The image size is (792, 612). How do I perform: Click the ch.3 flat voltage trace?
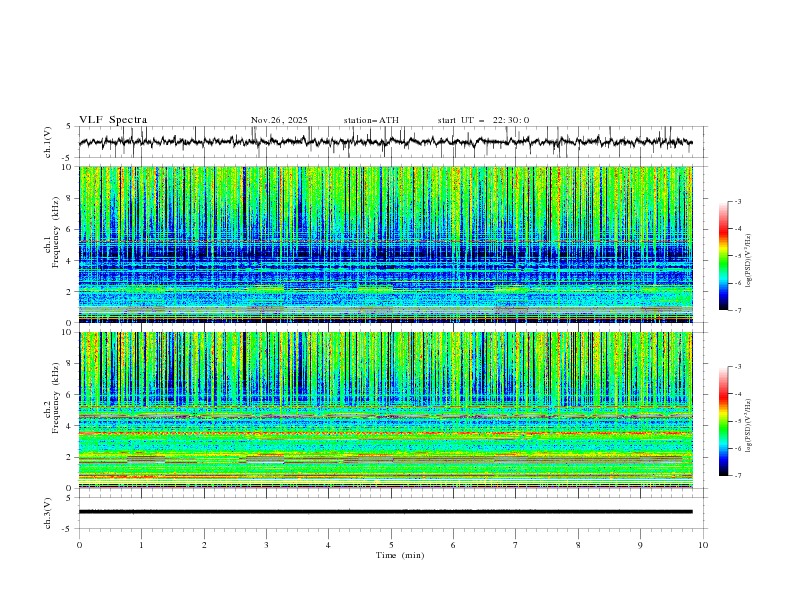[386, 511]
